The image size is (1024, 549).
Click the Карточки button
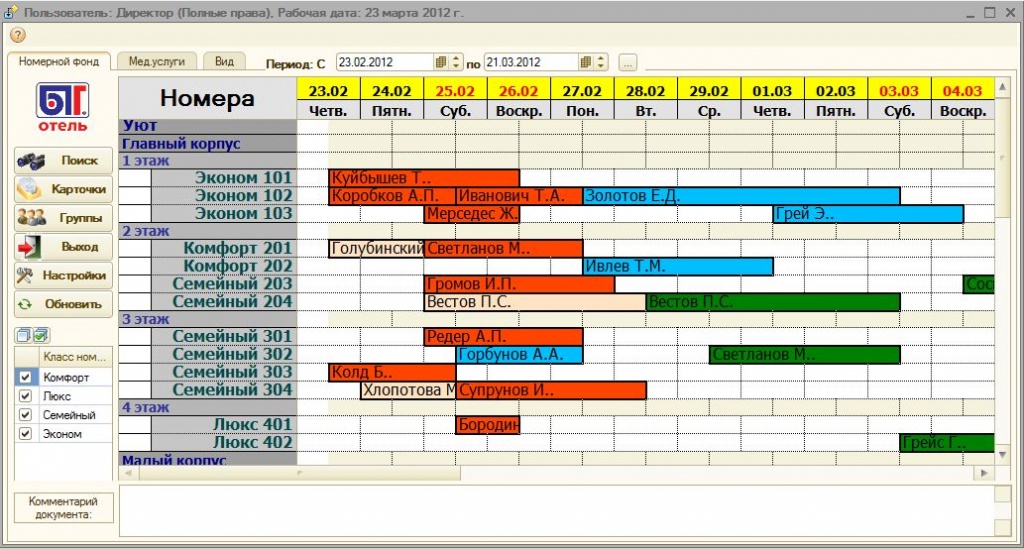[x=63, y=189]
